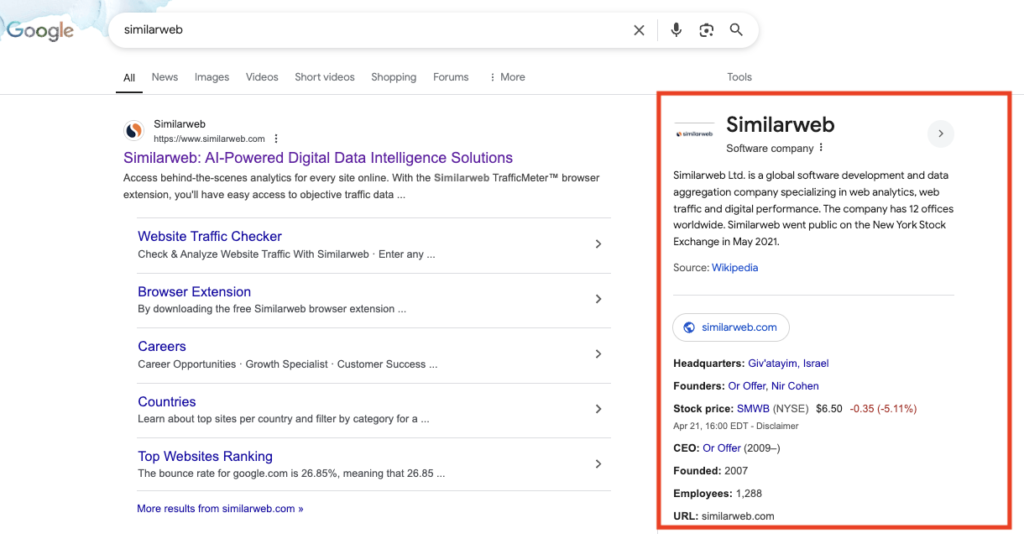The width and height of the screenshot is (1024, 534).
Task: Clear the search box with X
Action: tap(639, 30)
